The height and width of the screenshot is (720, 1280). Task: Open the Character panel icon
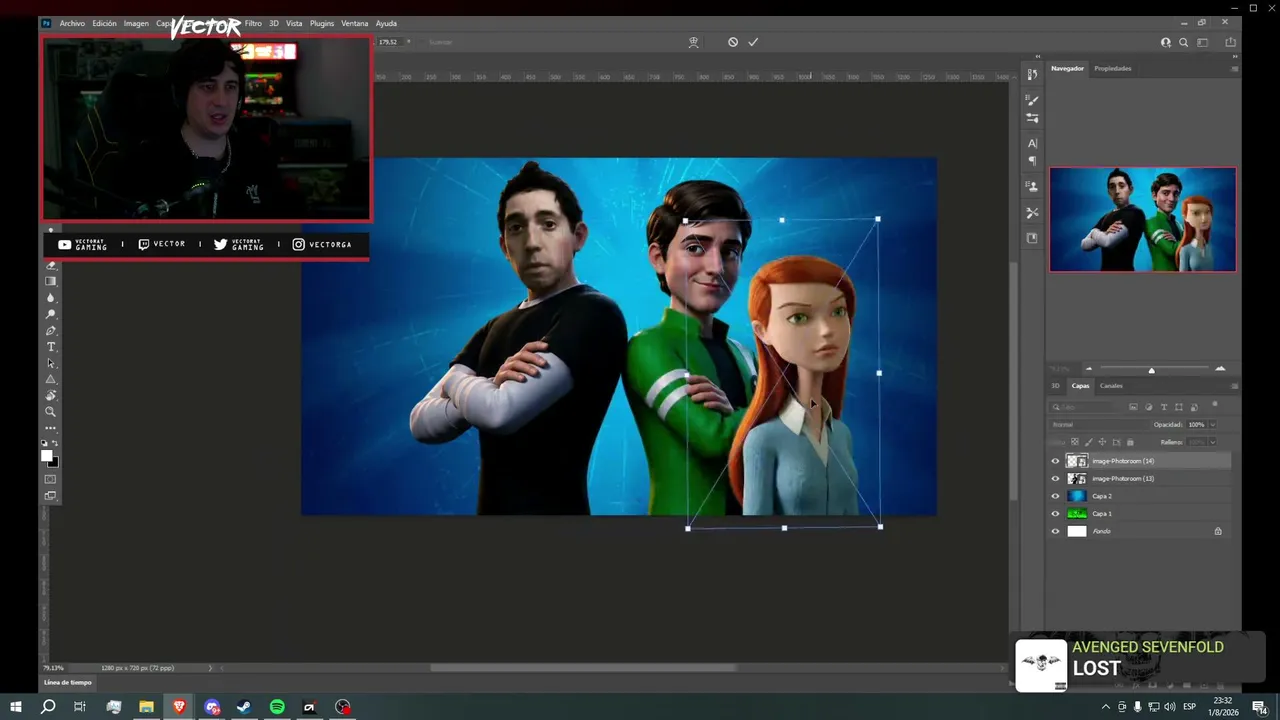click(x=1032, y=143)
